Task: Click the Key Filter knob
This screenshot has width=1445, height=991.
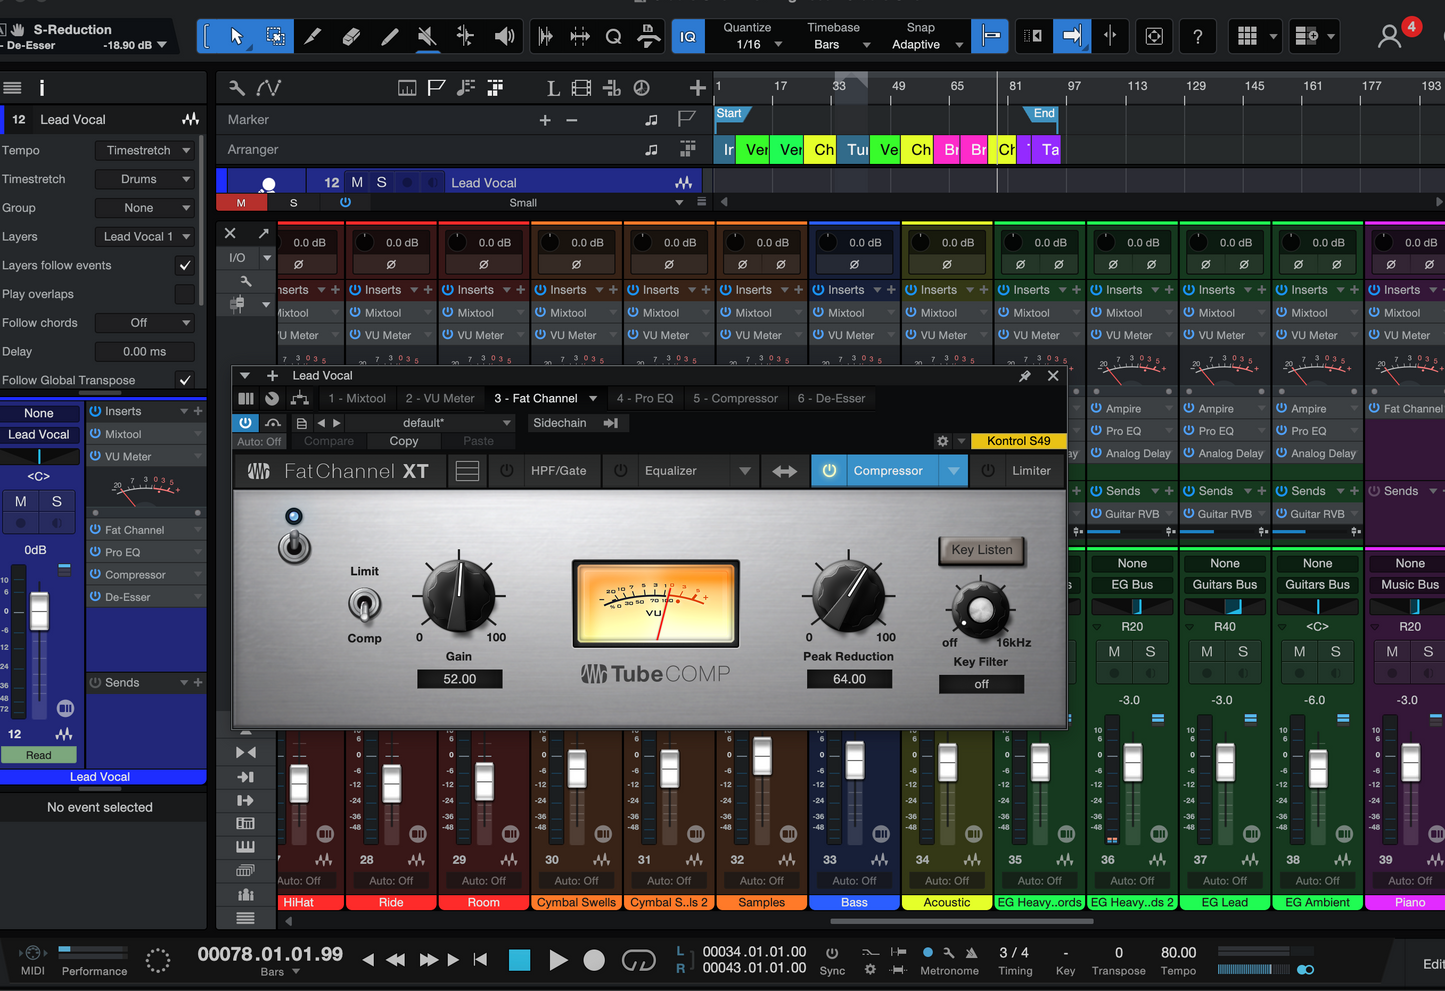Action: [x=980, y=608]
